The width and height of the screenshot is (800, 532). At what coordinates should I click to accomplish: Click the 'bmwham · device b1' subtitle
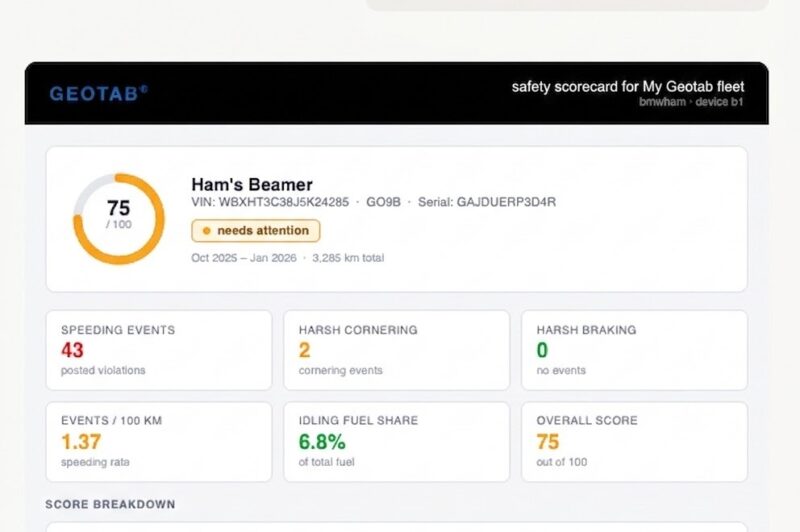coord(691,102)
